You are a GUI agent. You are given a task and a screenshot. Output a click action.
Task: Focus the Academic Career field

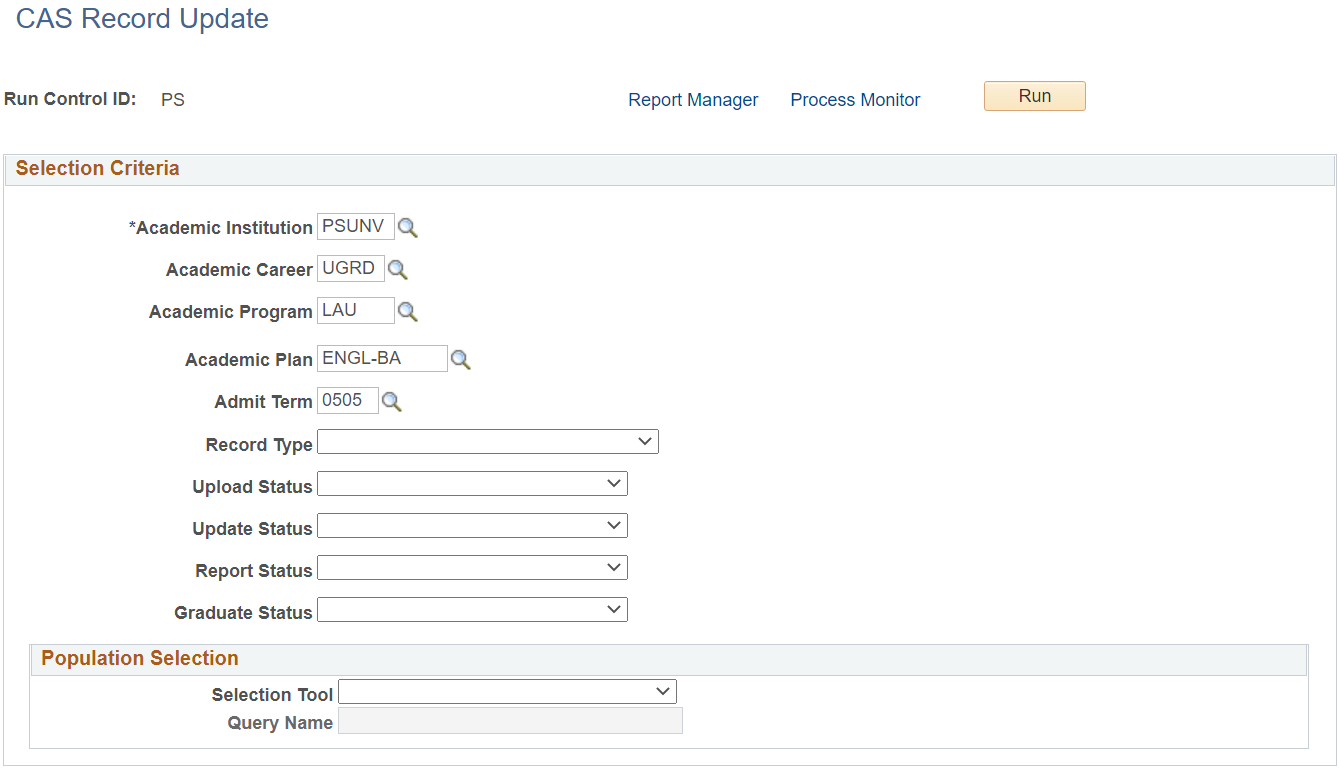(351, 269)
